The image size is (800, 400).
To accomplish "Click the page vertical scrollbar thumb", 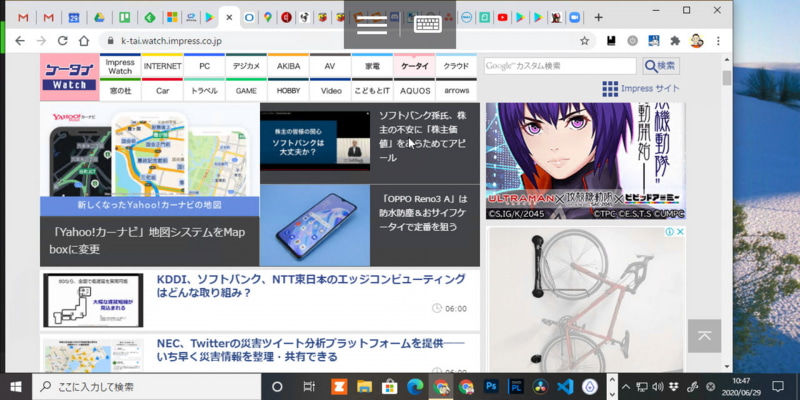I will 727,78.
